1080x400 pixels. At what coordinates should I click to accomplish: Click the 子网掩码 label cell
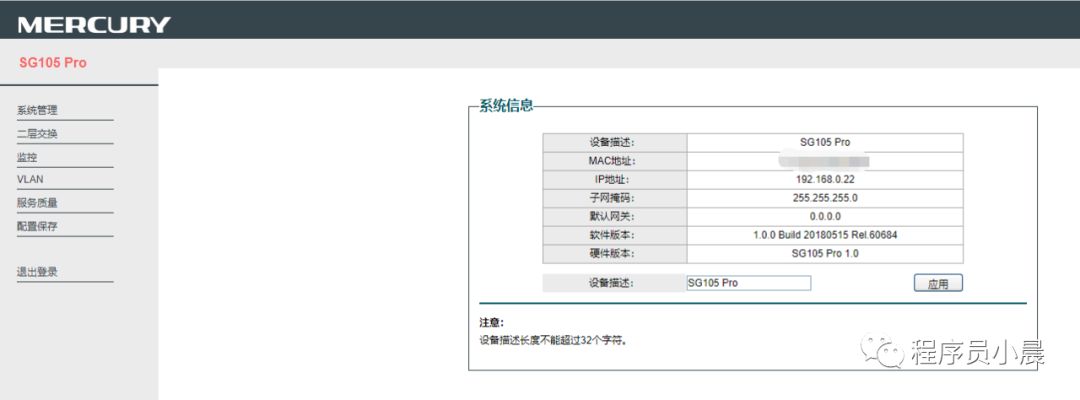[614, 198]
